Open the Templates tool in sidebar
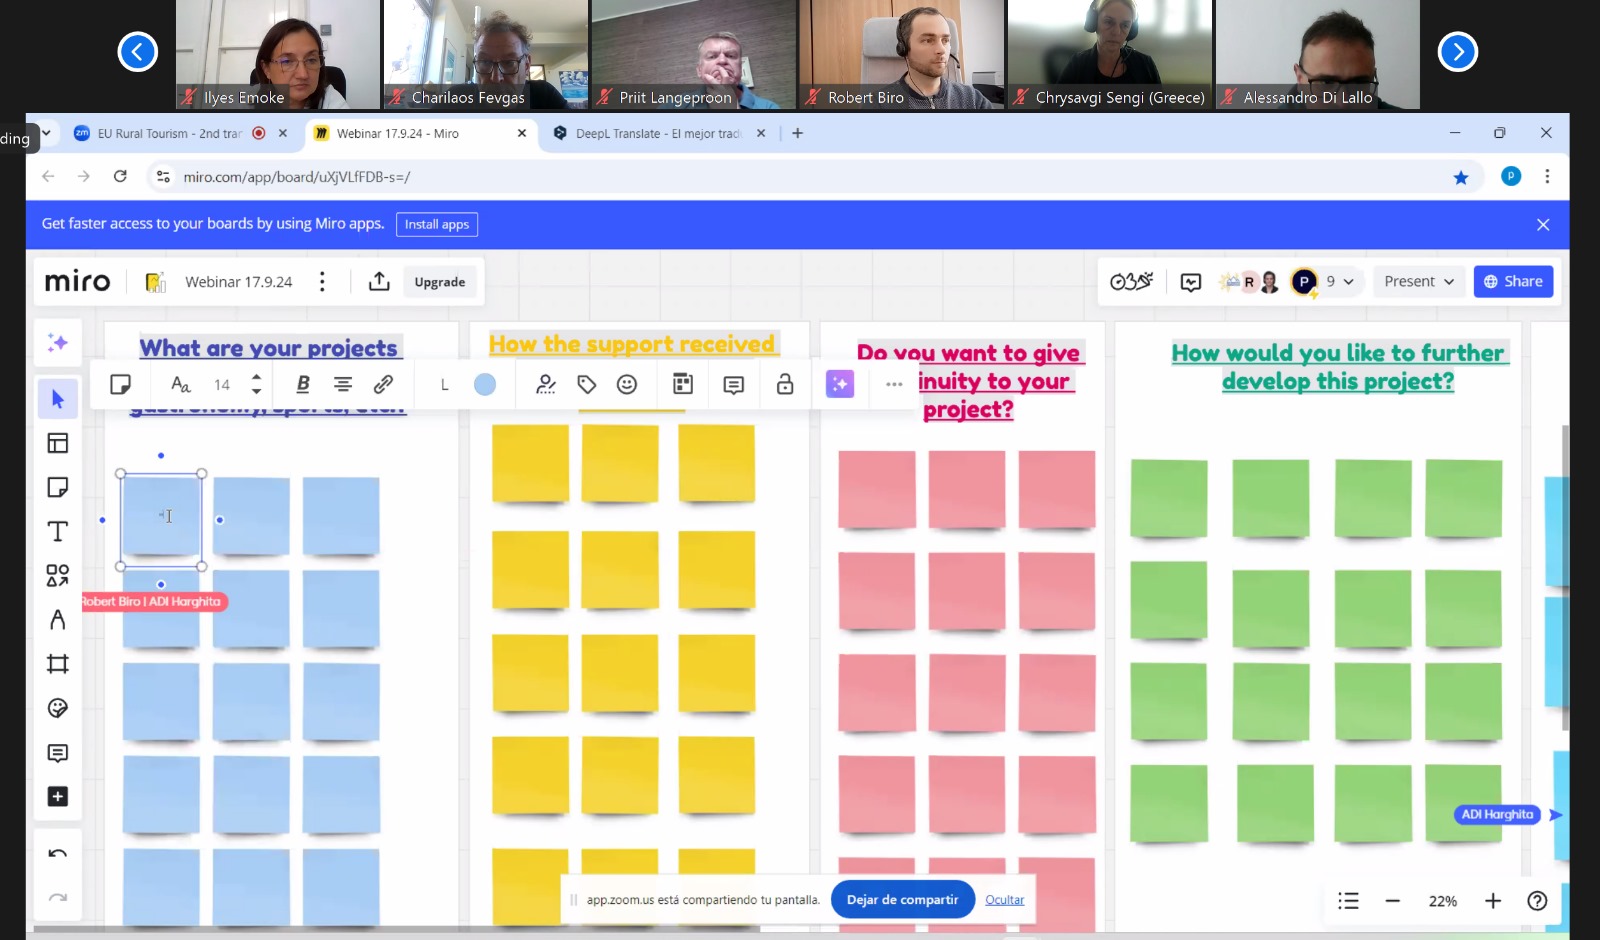This screenshot has height=940, width=1600. 58,443
